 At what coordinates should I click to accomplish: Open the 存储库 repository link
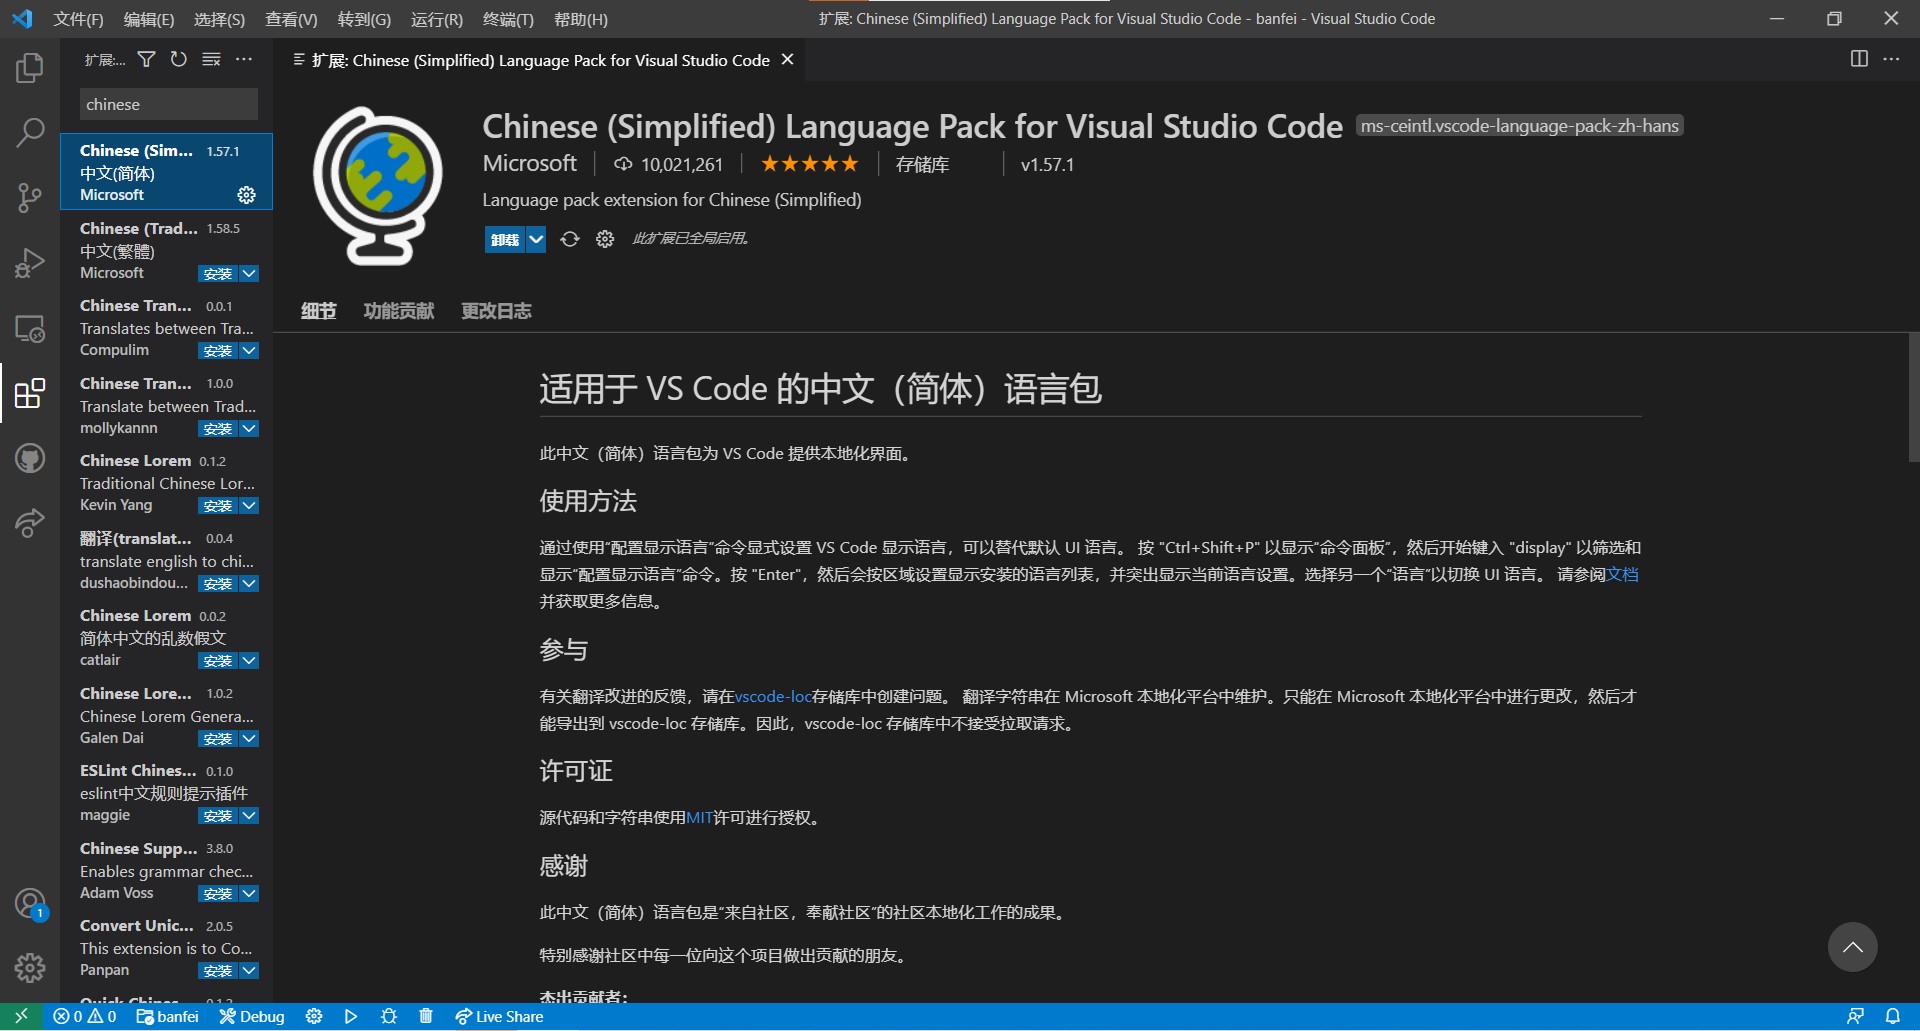[922, 164]
